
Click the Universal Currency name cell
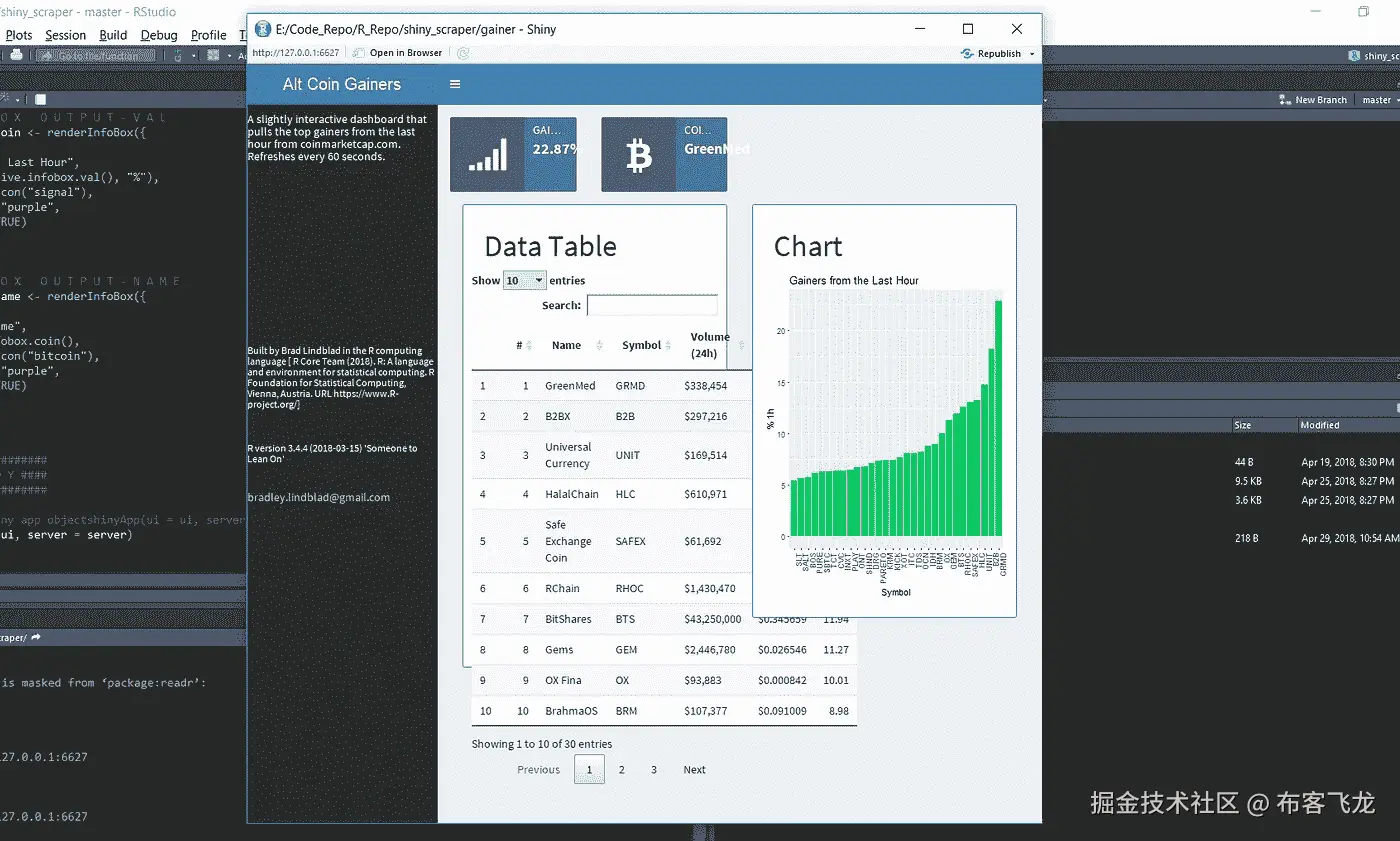pyautogui.click(x=568, y=455)
